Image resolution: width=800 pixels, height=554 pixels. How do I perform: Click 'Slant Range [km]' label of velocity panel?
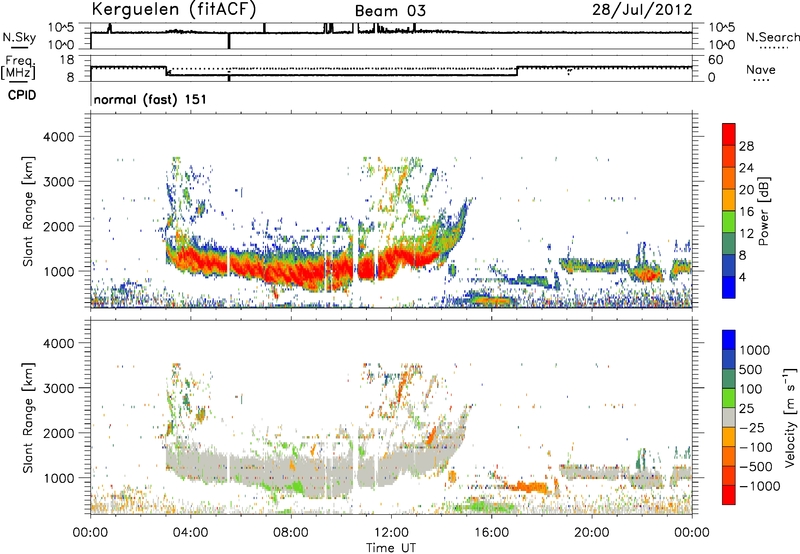tap(28, 418)
